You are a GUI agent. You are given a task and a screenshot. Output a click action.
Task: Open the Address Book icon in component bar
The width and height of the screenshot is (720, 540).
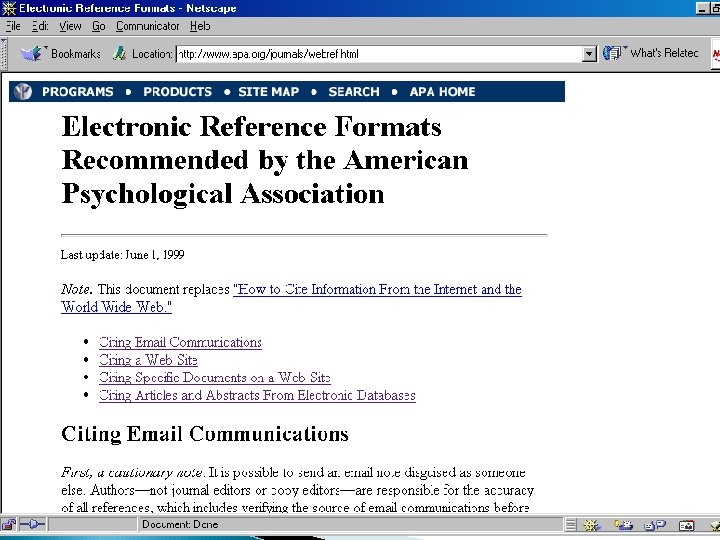[x=686, y=524]
